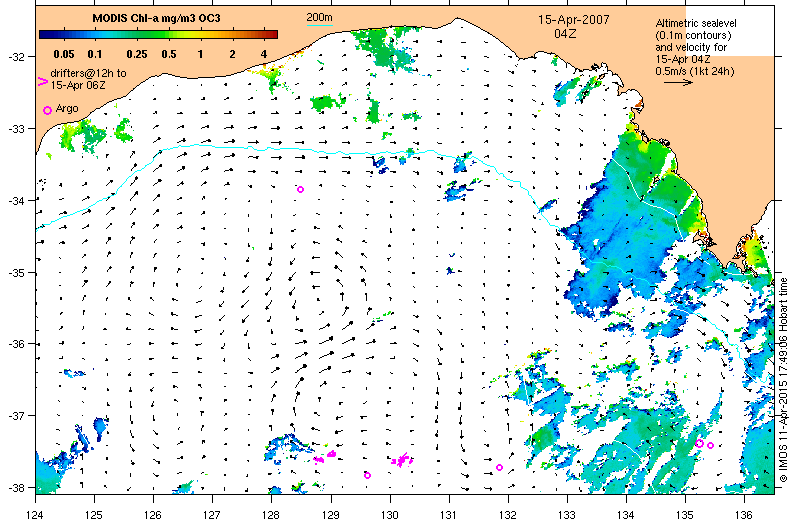Click the '133' longitude axis label

[x=567, y=514]
